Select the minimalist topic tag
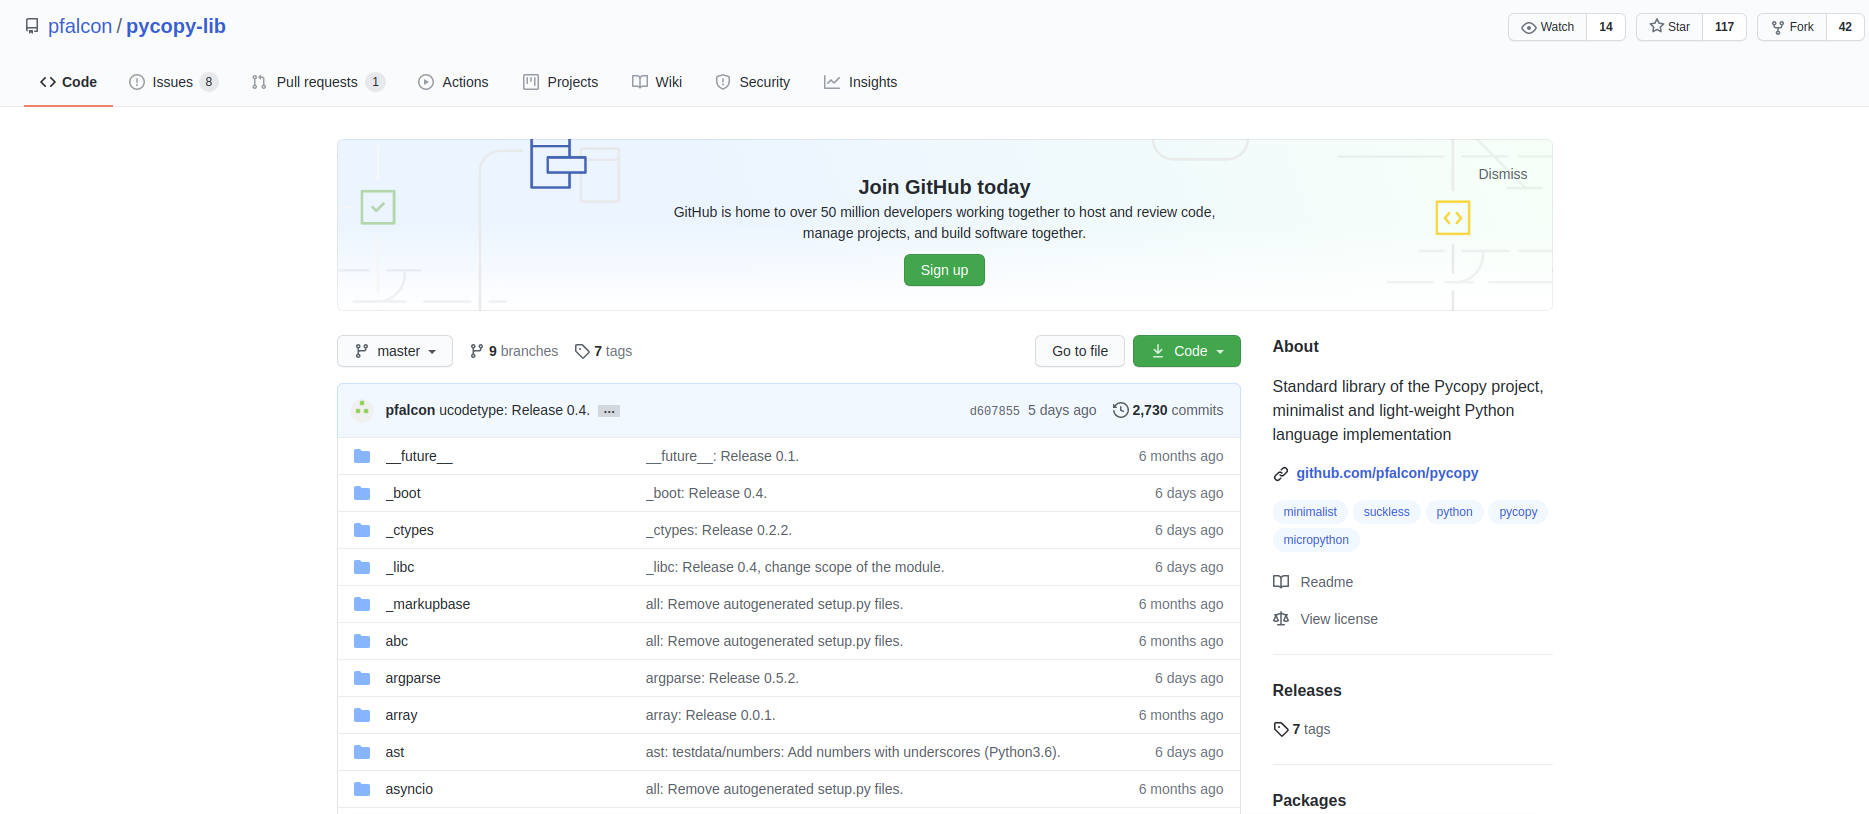 (1310, 512)
